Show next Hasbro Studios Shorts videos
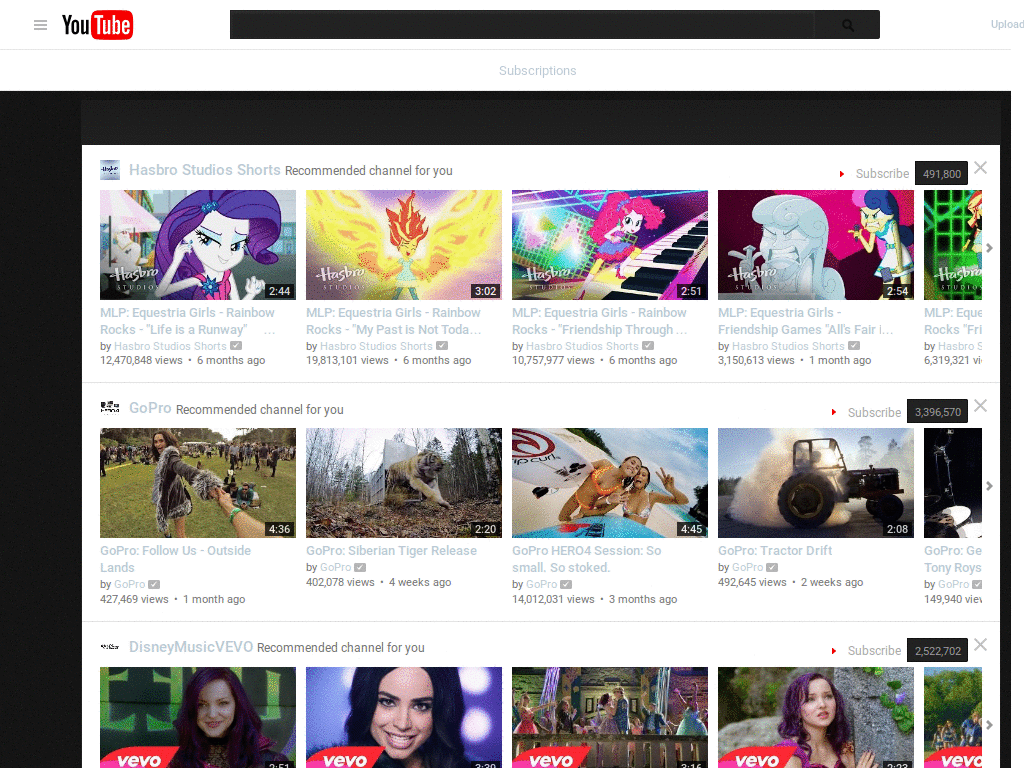The image size is (1024, 768). tap(989, 248)
